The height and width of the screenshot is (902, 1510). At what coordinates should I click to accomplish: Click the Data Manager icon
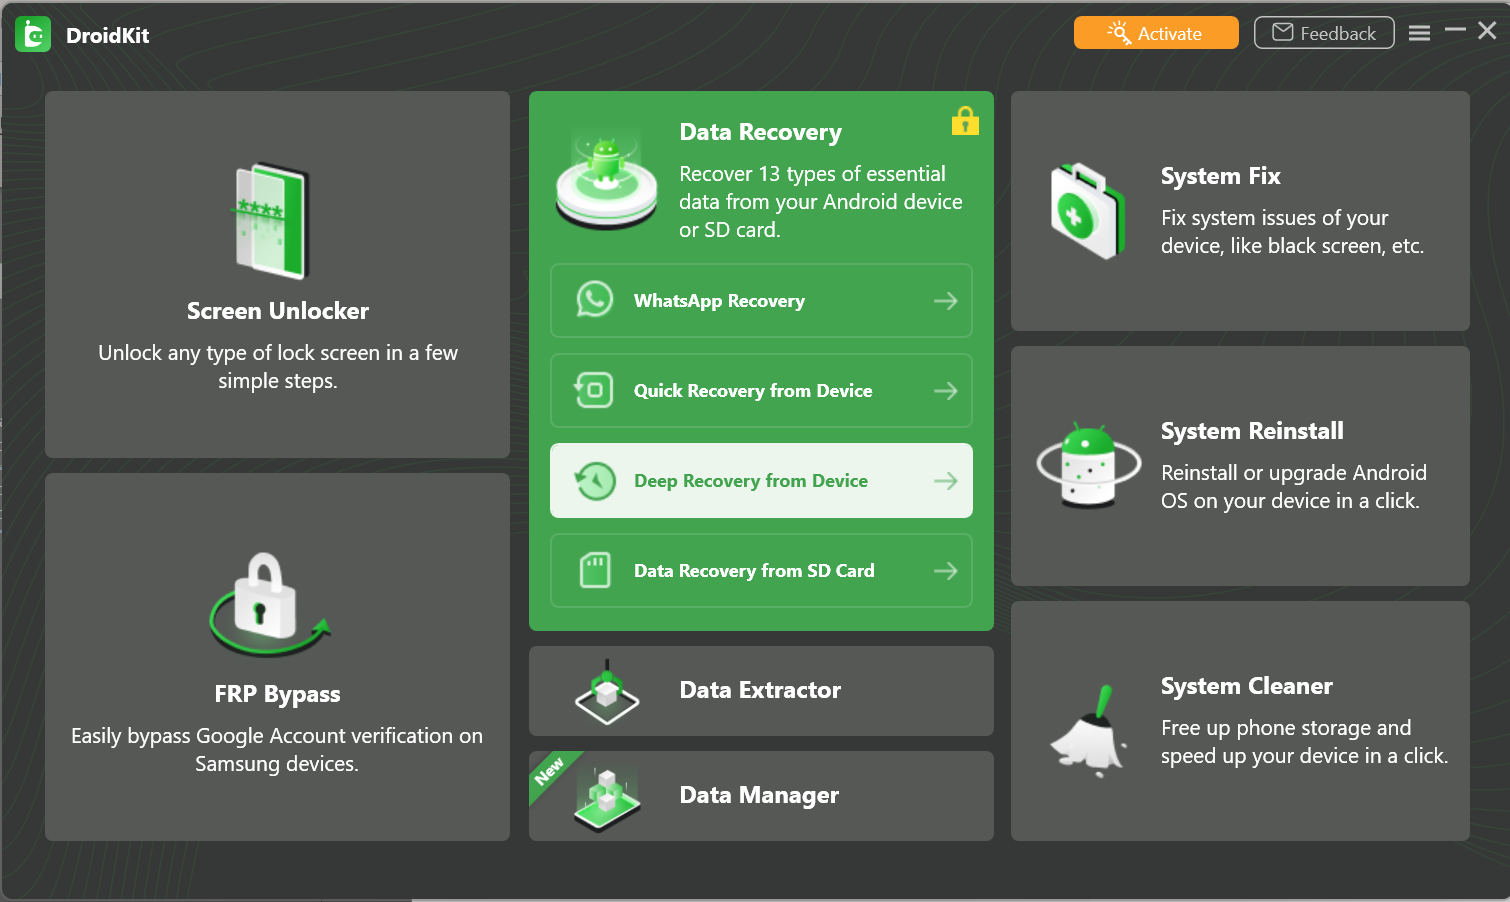tap(607, 799)
